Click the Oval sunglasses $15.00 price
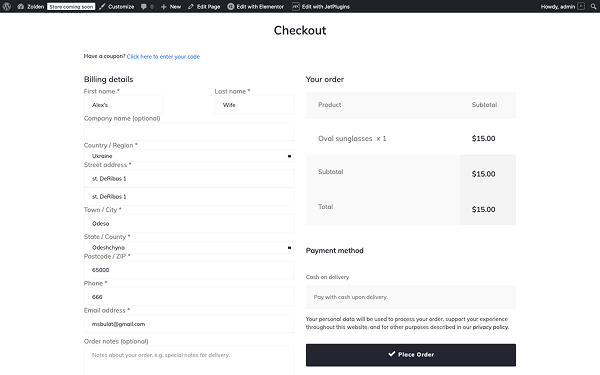600x375 pixels. 483,139
